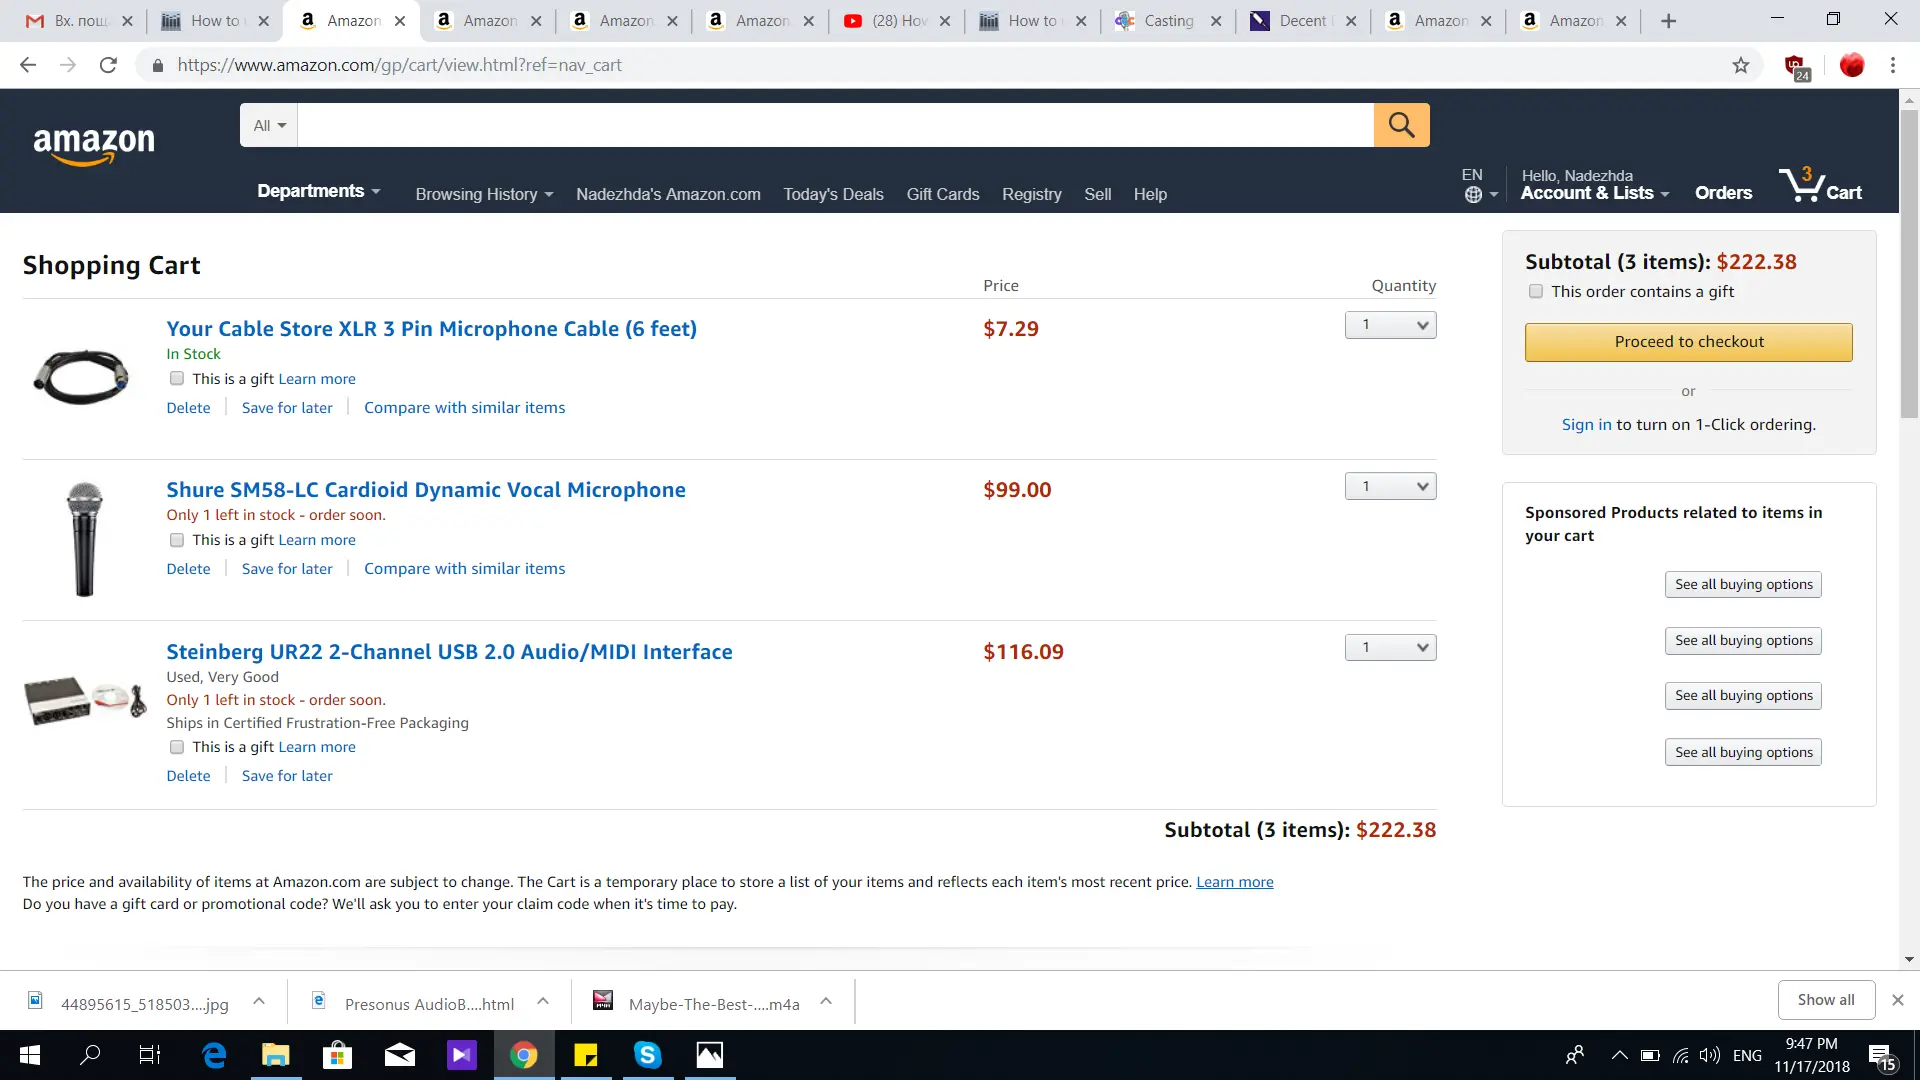1920x1080 pixels.
Task: Click the Amazon logo
Action: (x=94, y=145)
